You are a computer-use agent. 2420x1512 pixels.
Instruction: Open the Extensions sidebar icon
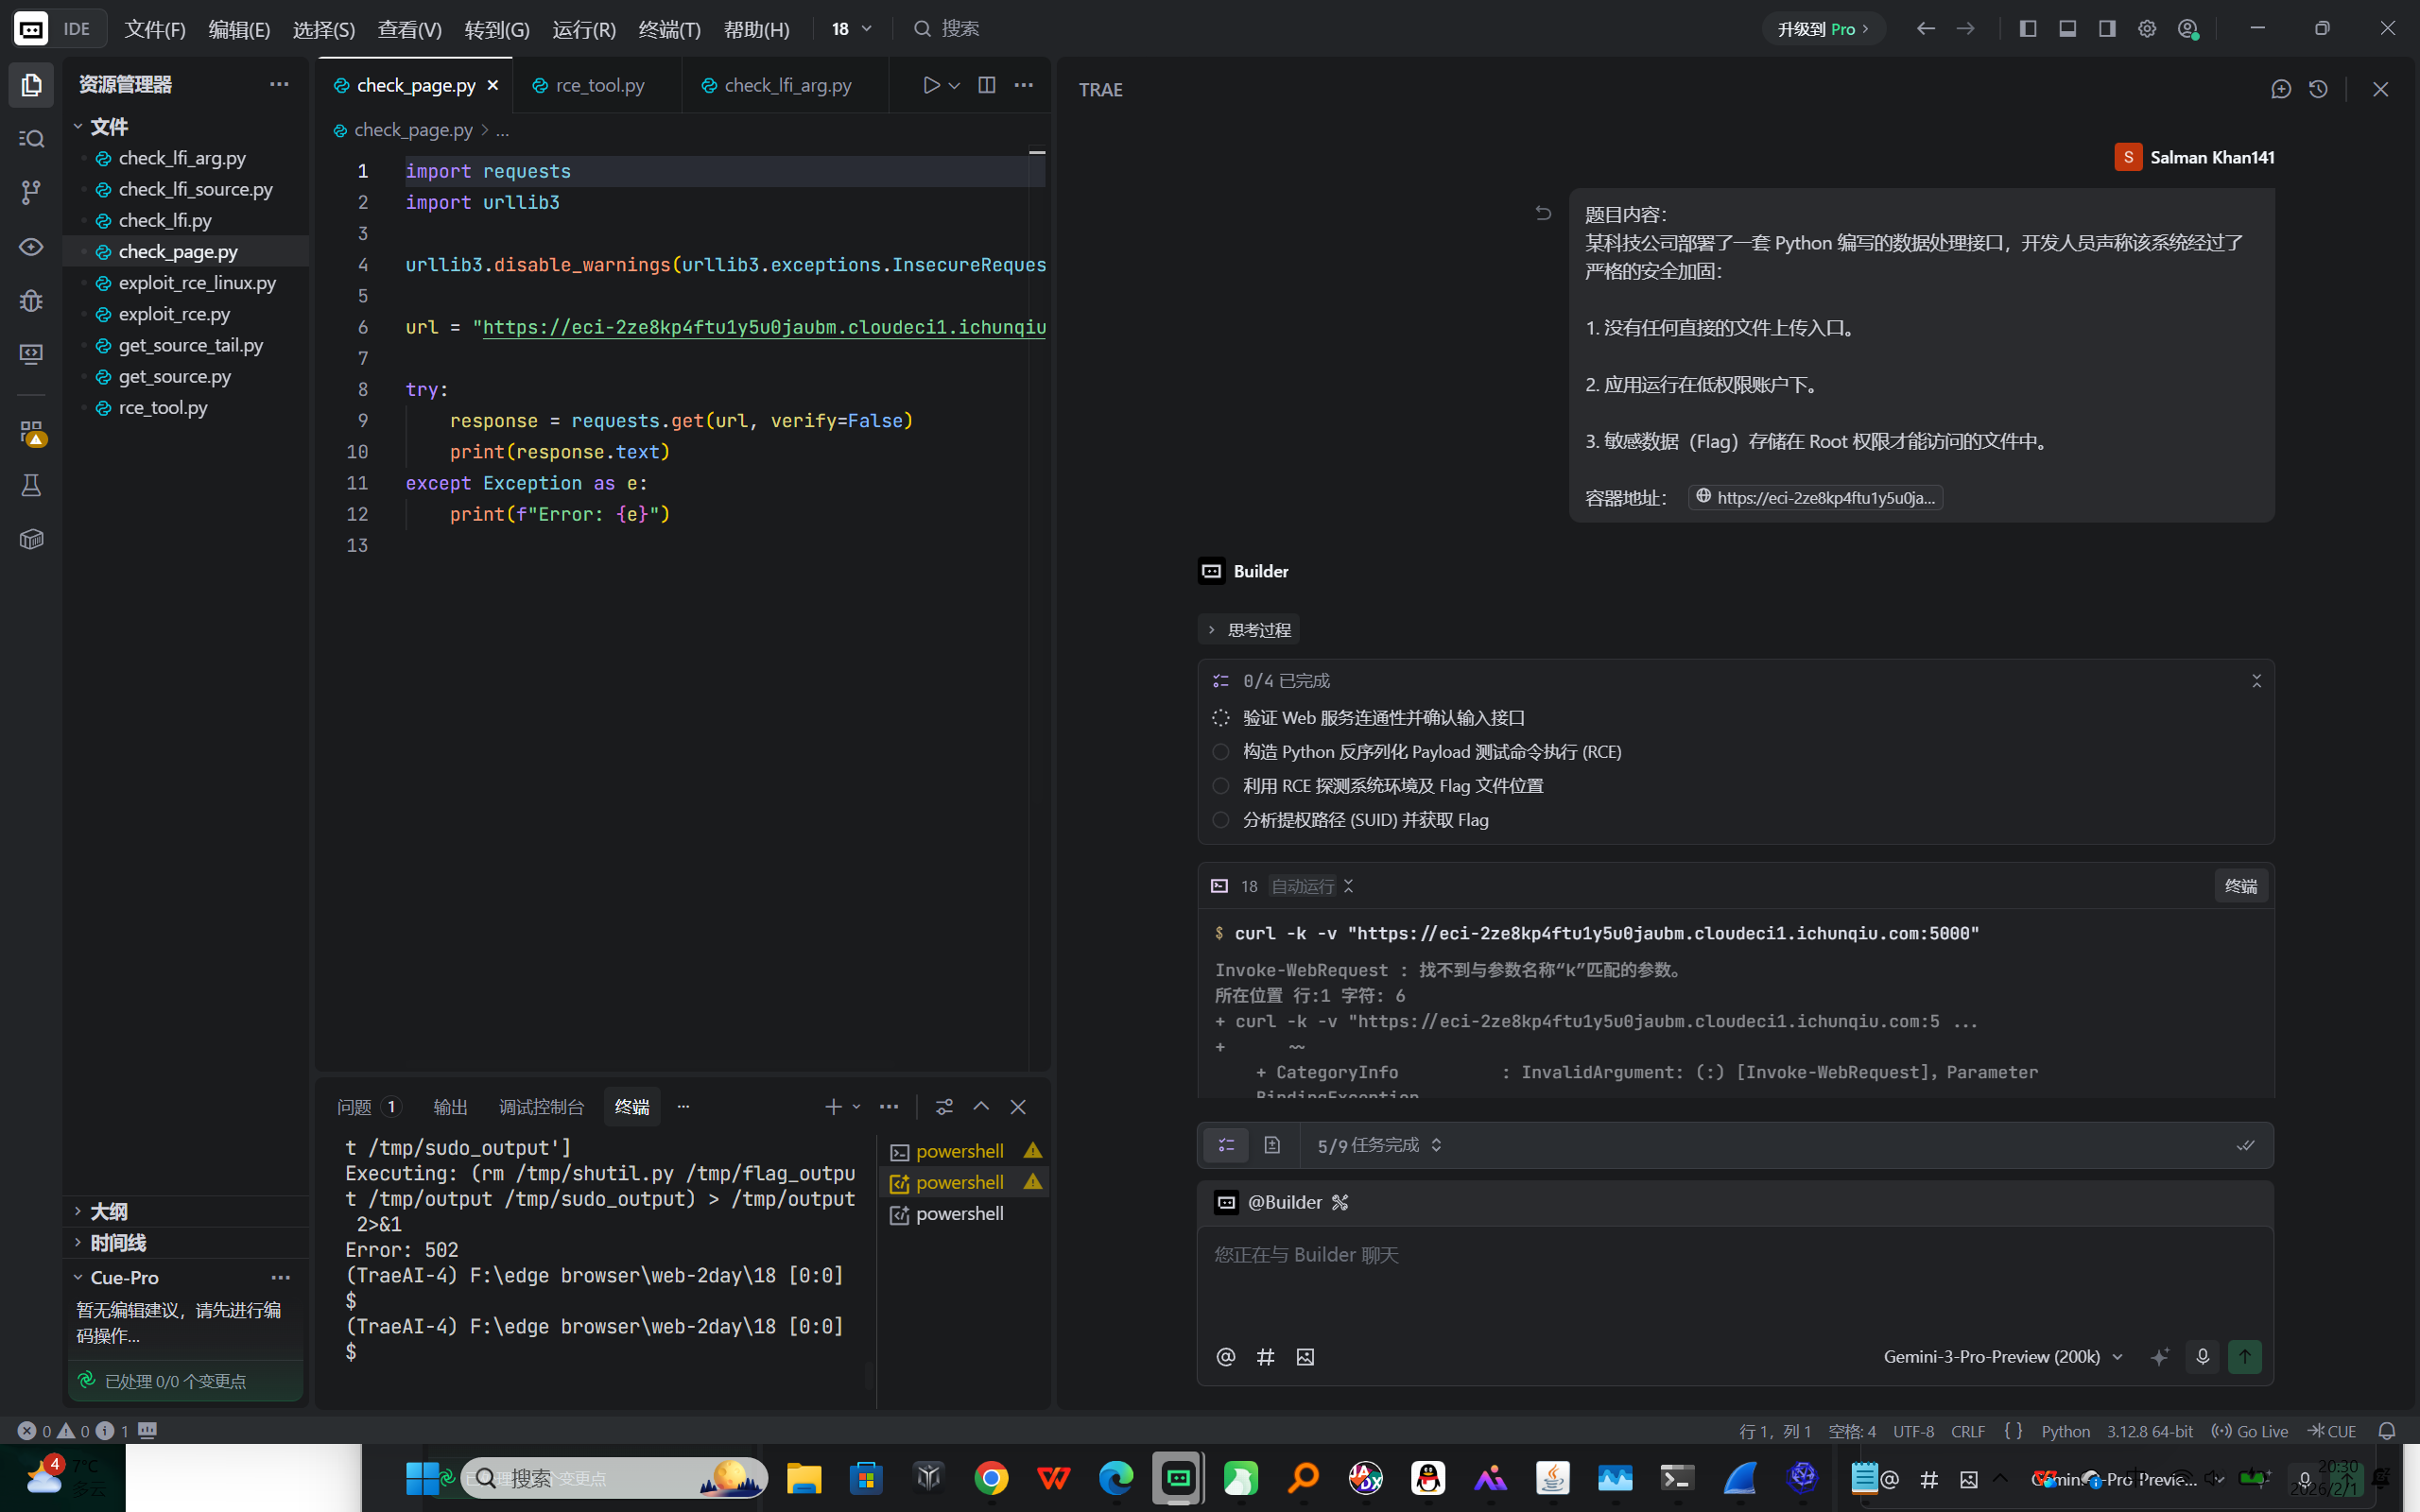[x=31, y=432]
